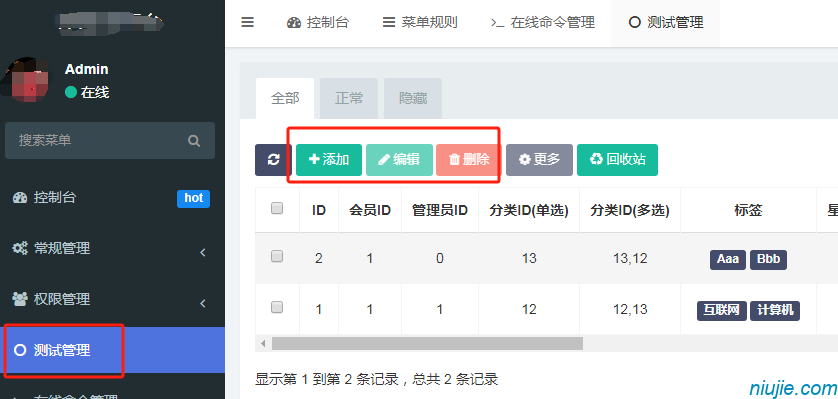Open the 控制台 top tab

318,22
